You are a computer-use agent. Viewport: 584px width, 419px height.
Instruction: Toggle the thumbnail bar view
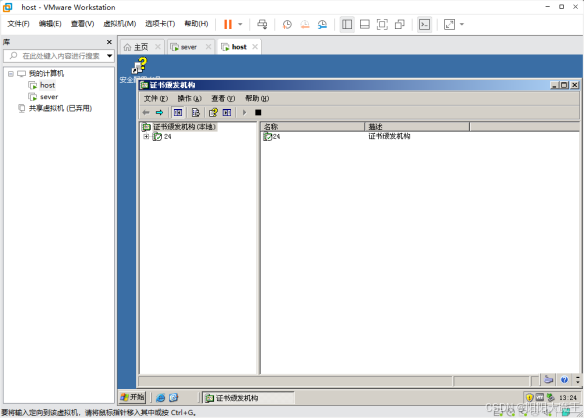365,25
